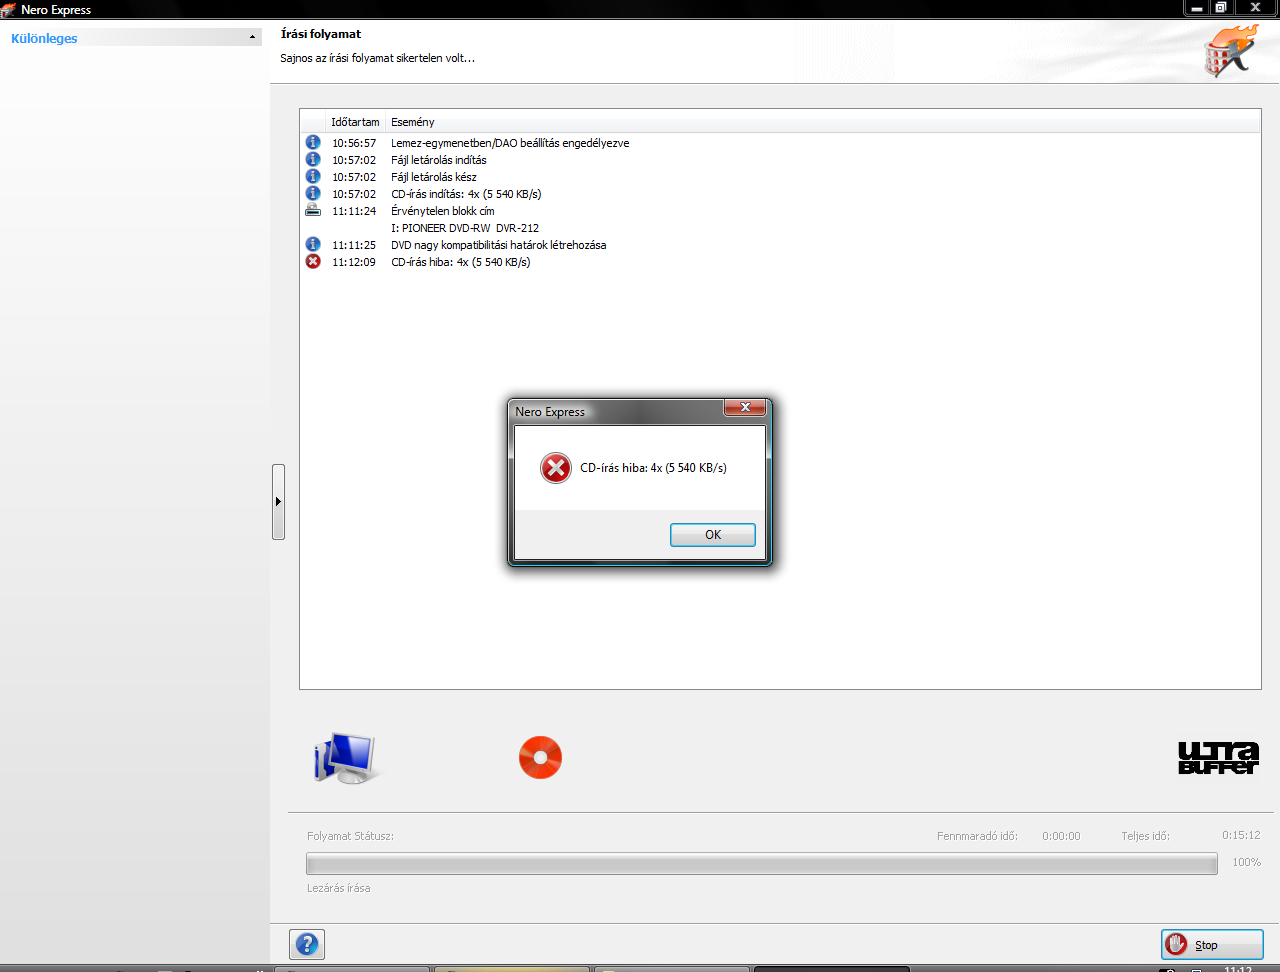The width and height of the screenshot is (1280, 972).
Task: Click the 'CD-írás hiba' message in the dialog
Action: [653, 468]
